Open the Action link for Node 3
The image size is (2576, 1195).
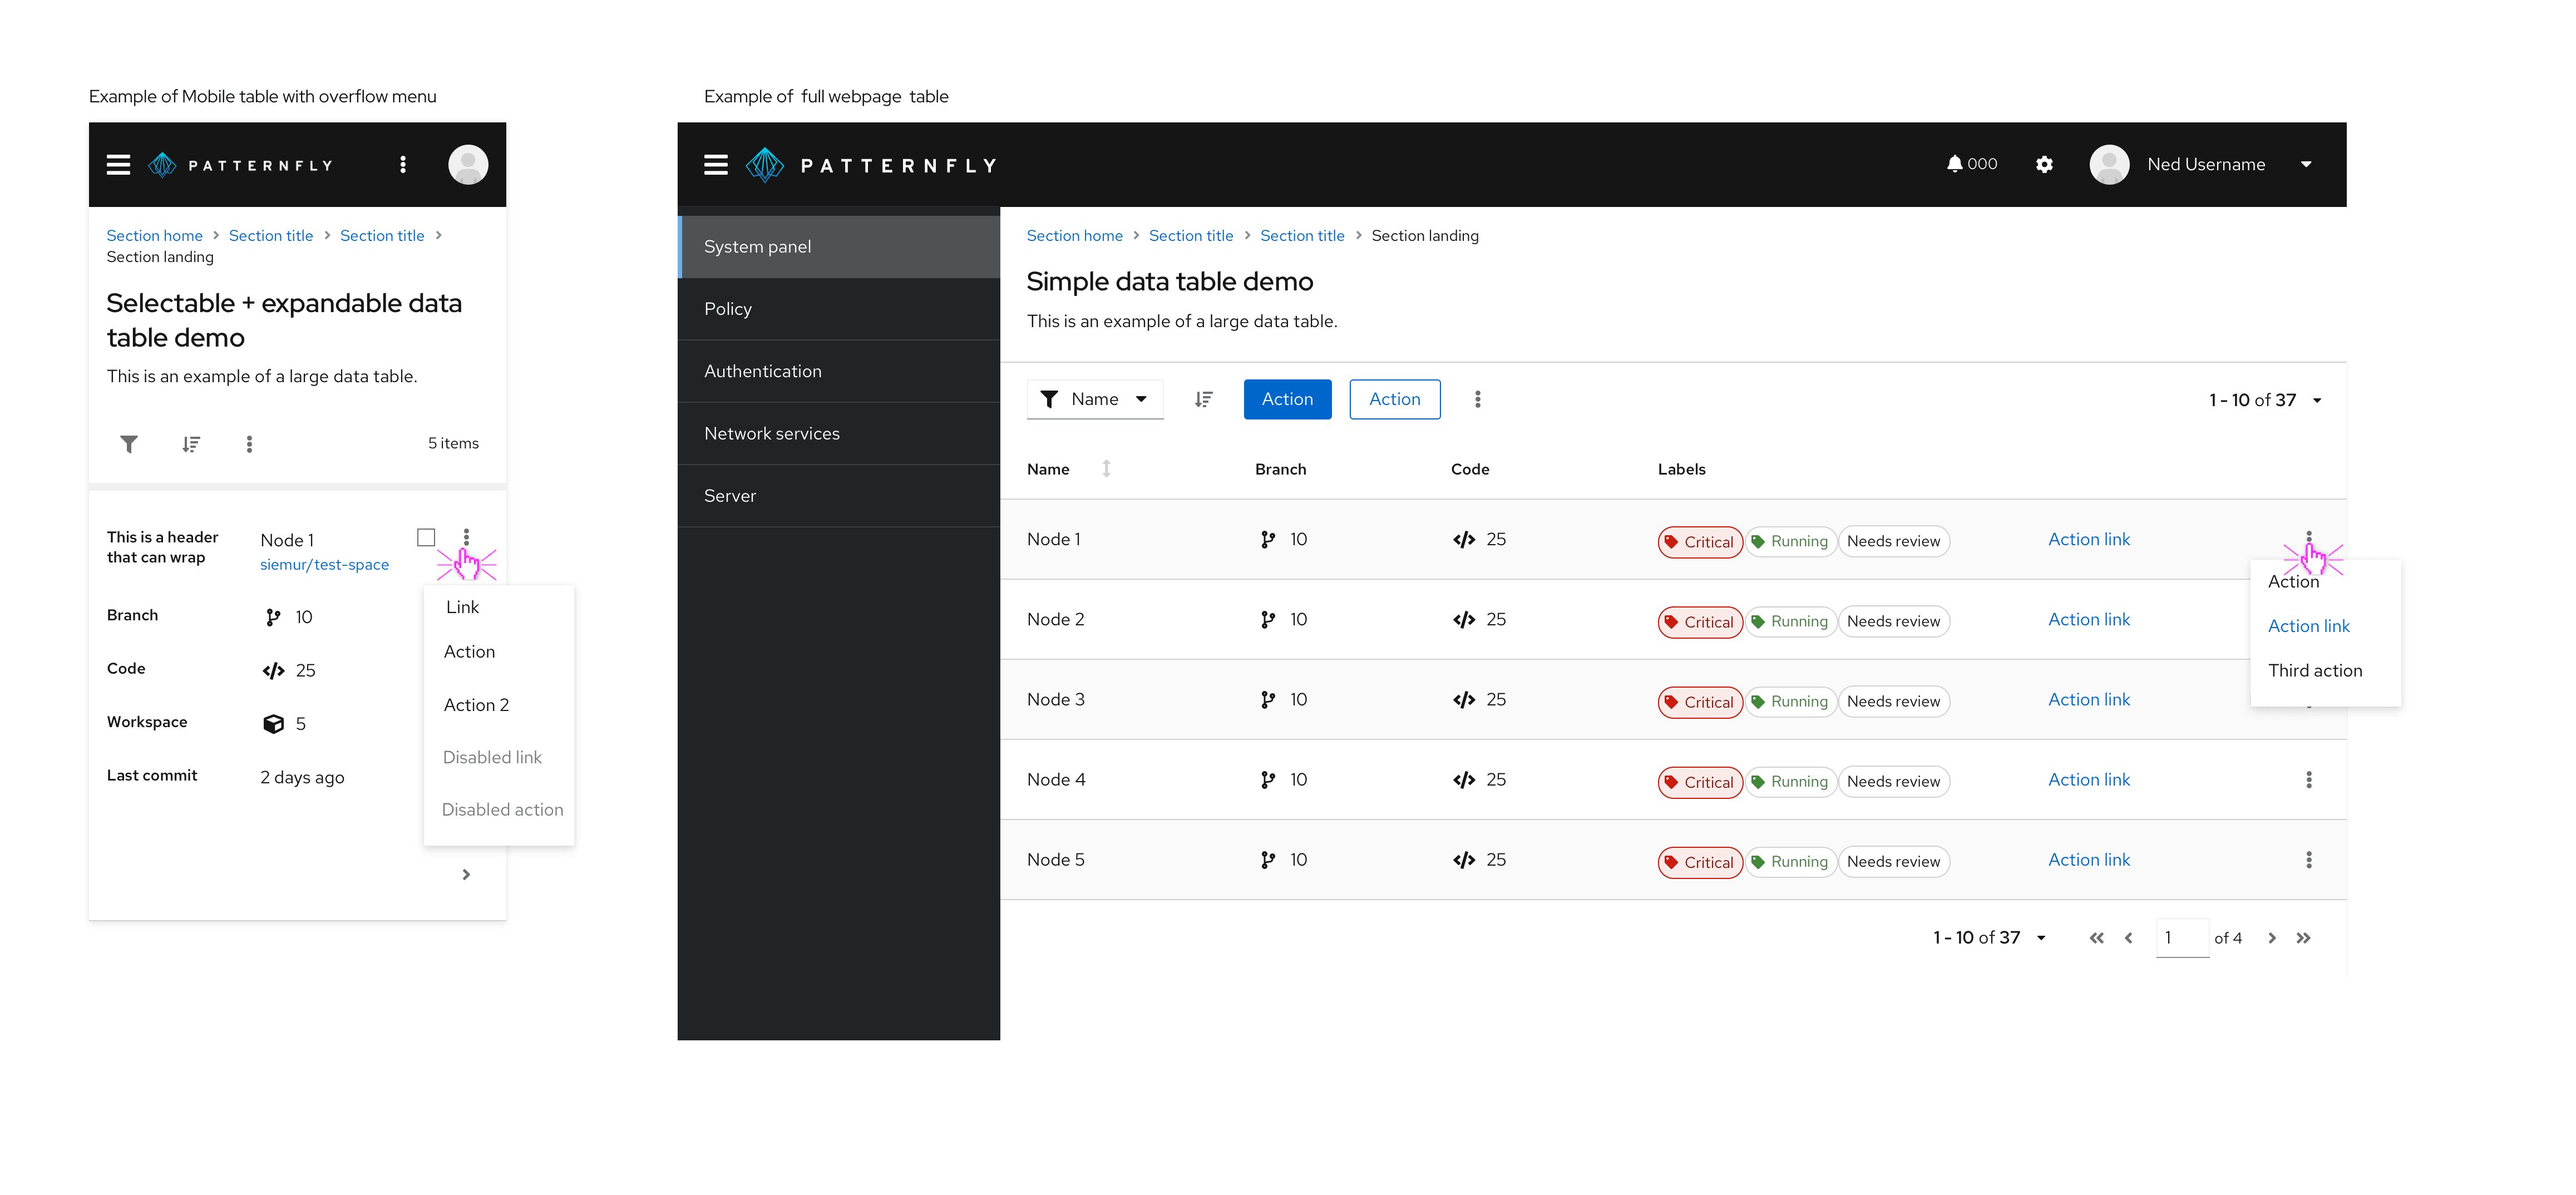pos(2088,700)
